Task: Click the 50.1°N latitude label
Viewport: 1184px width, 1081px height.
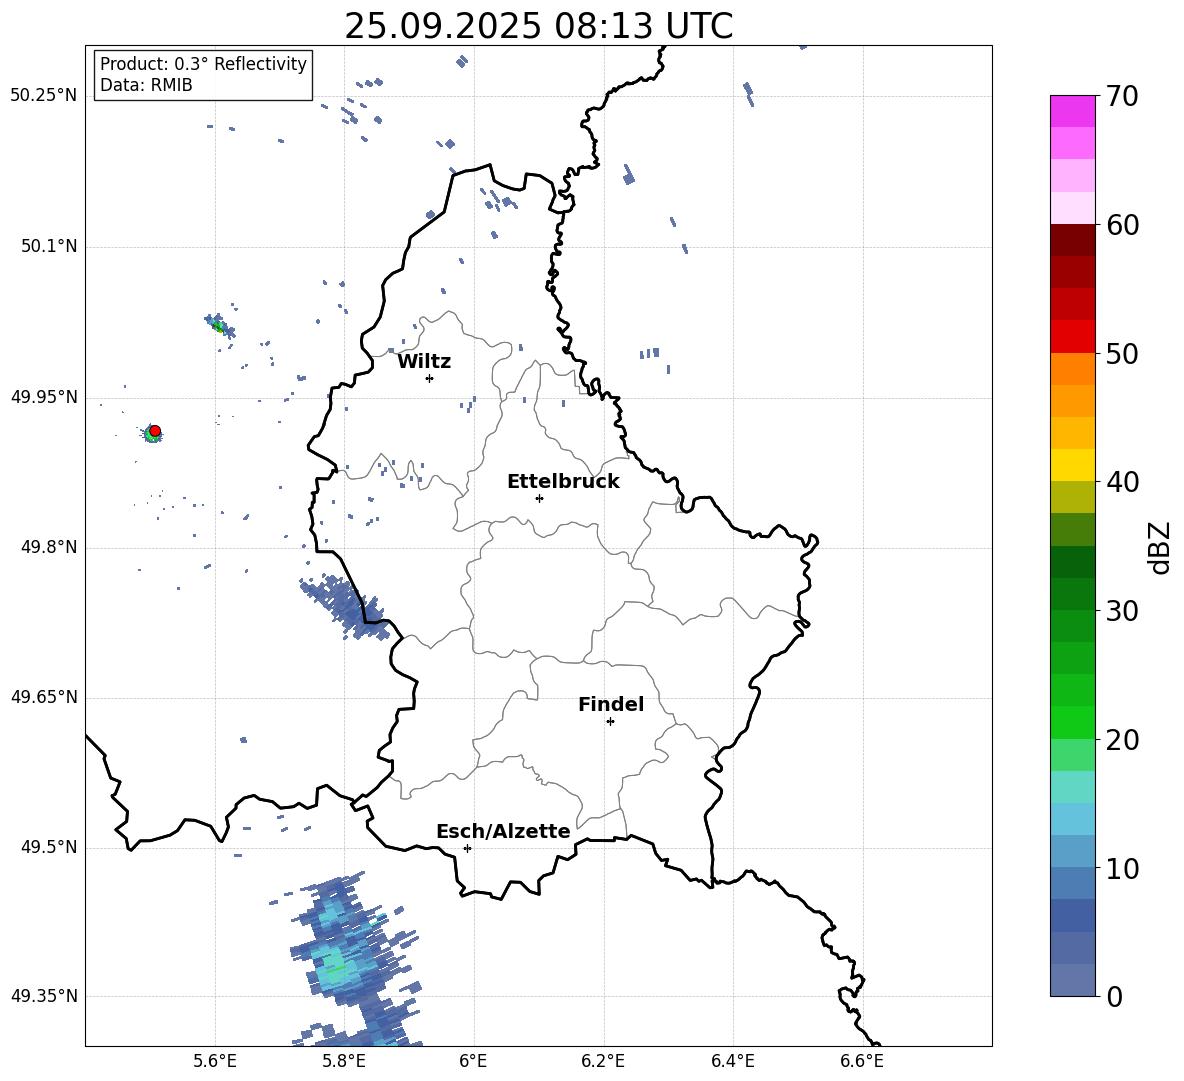Action: coord(48,247)
